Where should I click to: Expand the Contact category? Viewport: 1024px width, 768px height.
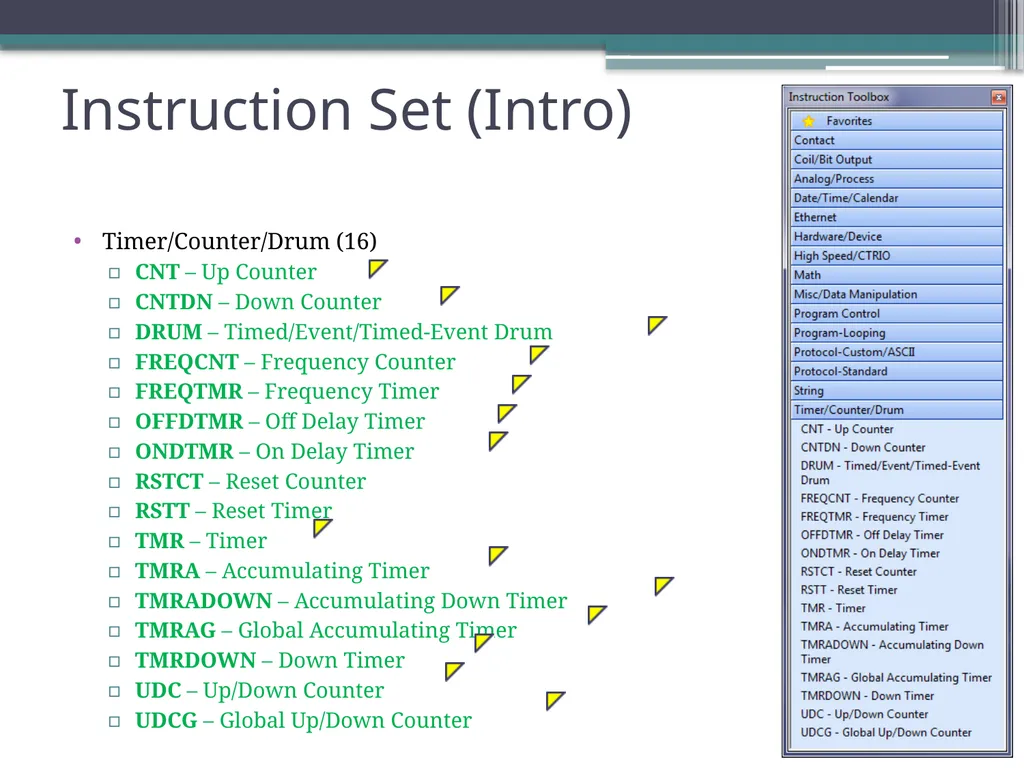point(897,140)
